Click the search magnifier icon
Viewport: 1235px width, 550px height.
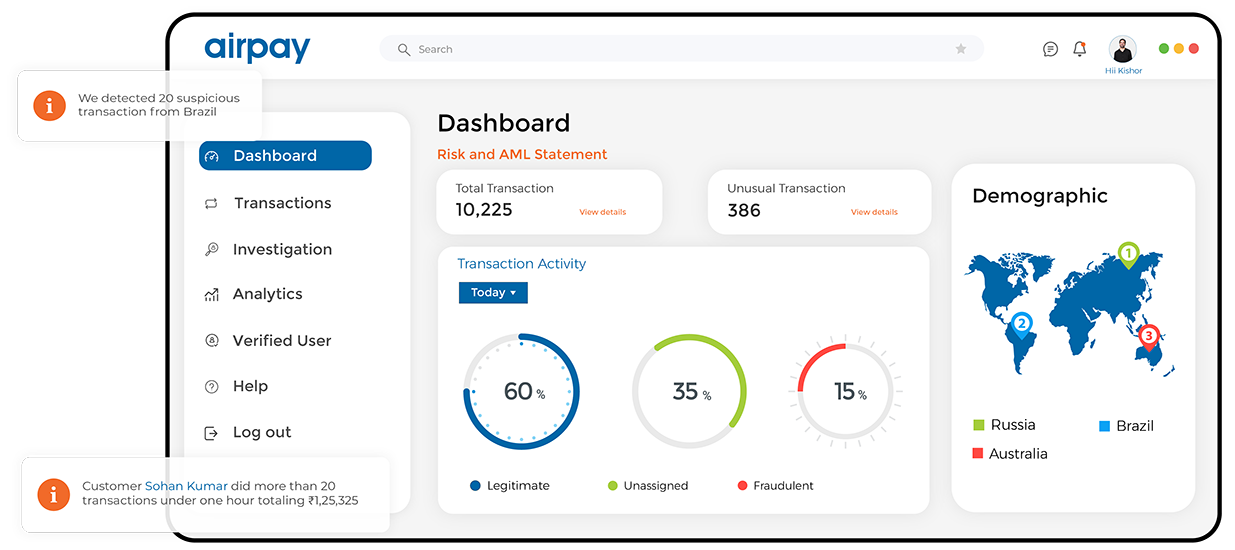[x=404, y=49]
